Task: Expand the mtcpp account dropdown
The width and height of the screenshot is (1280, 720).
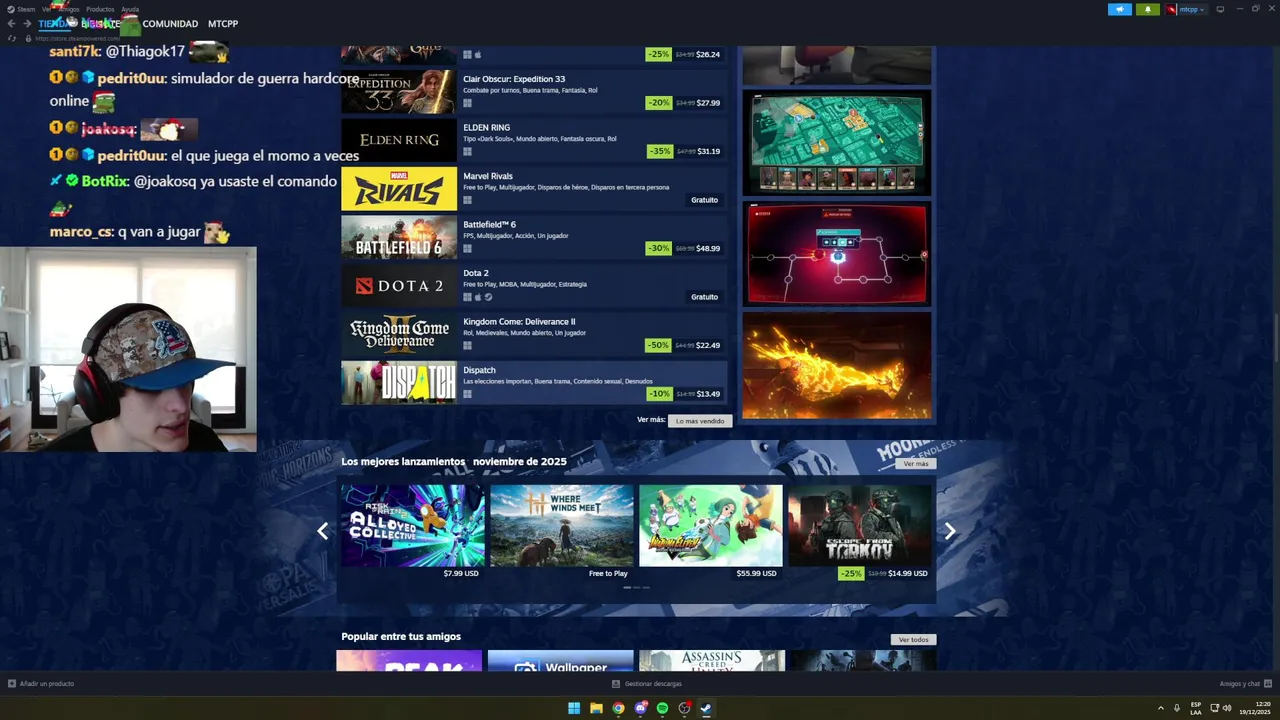Action: coord(1202,10)
